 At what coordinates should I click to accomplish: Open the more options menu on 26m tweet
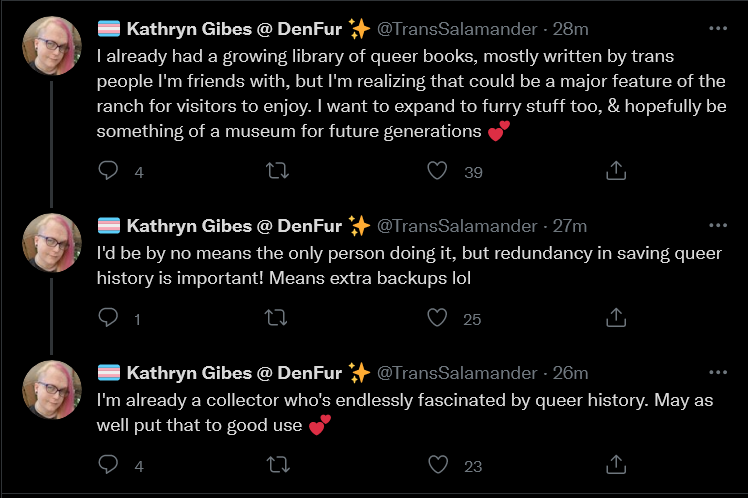pos(718,373)
